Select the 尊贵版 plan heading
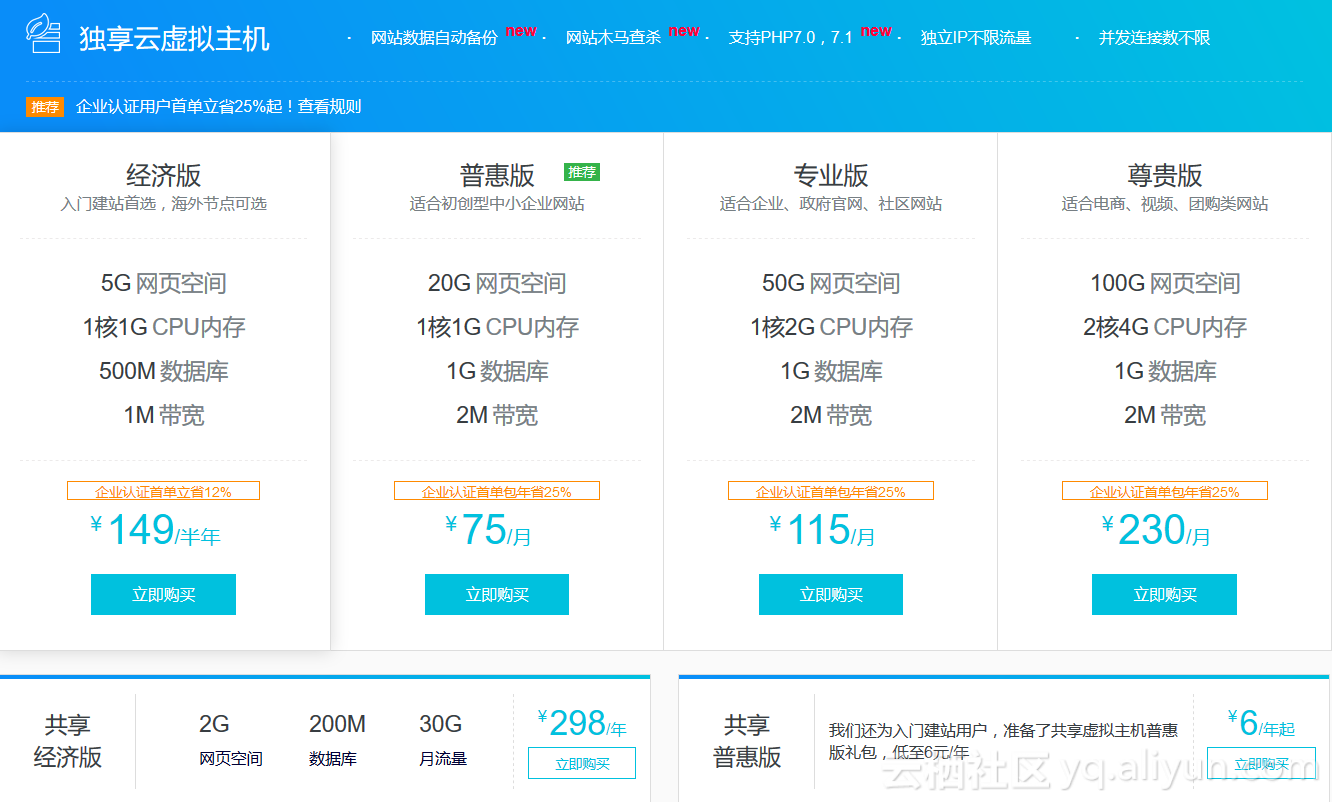The width and height of the screenshot is (1332, 802). [1165, 175]
